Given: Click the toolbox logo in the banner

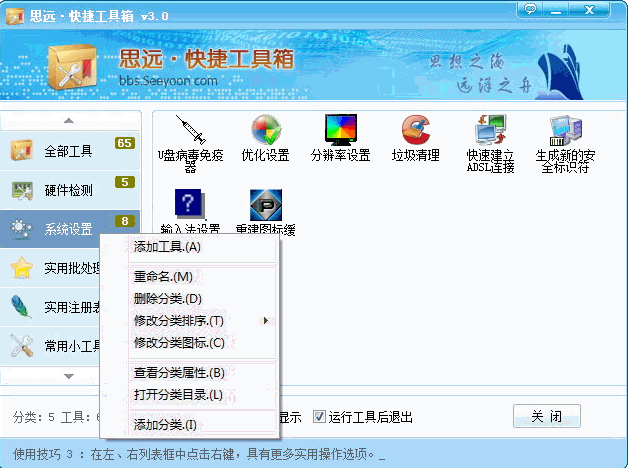Looking at the screenshot, I should pyautogui.click(x=72, y=66).
